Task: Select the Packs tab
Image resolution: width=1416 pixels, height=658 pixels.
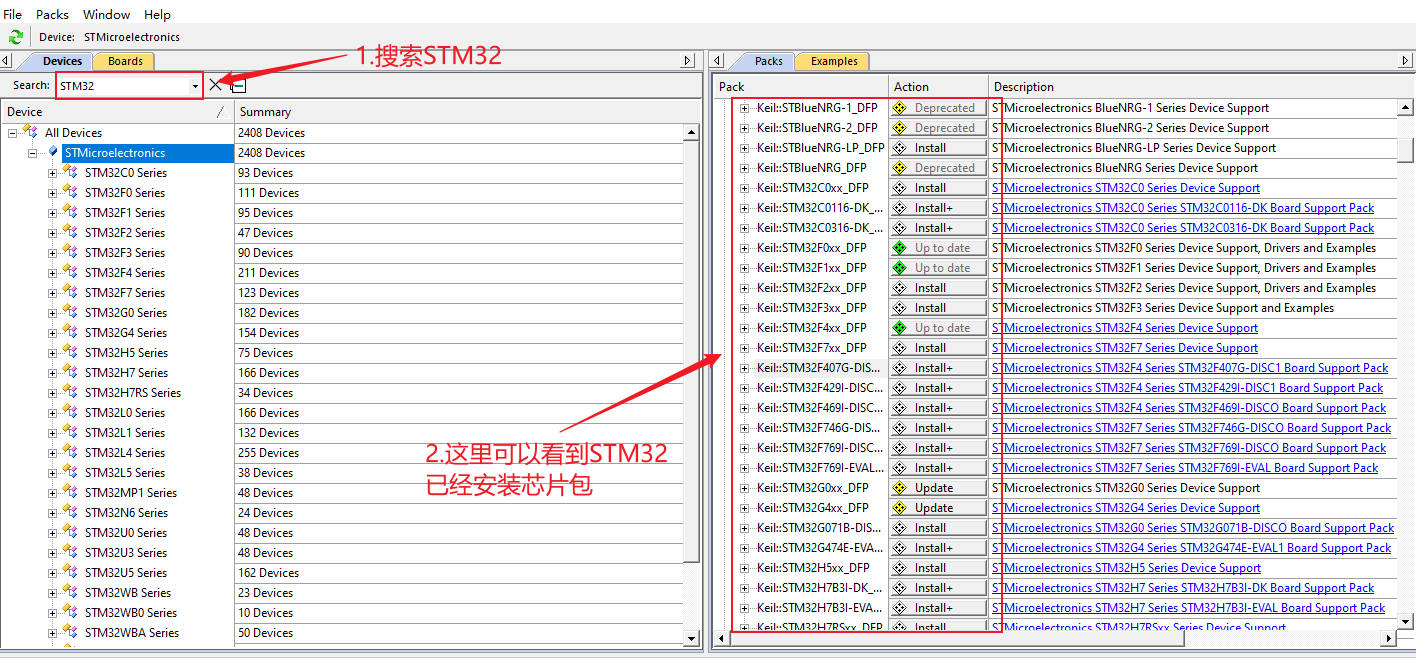Action: coord(768,61)
